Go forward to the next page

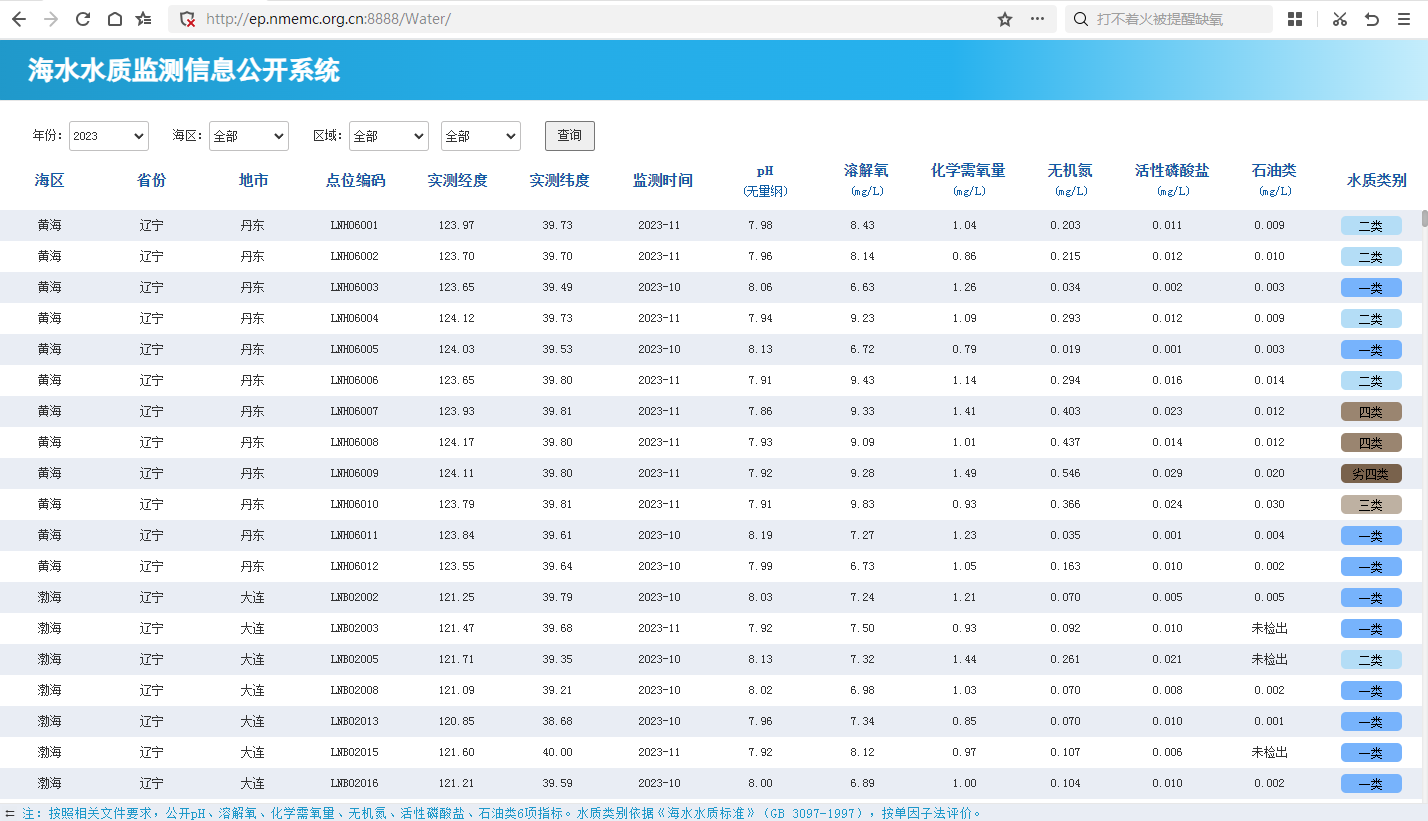pyautogui.click(x=51, y=19)
